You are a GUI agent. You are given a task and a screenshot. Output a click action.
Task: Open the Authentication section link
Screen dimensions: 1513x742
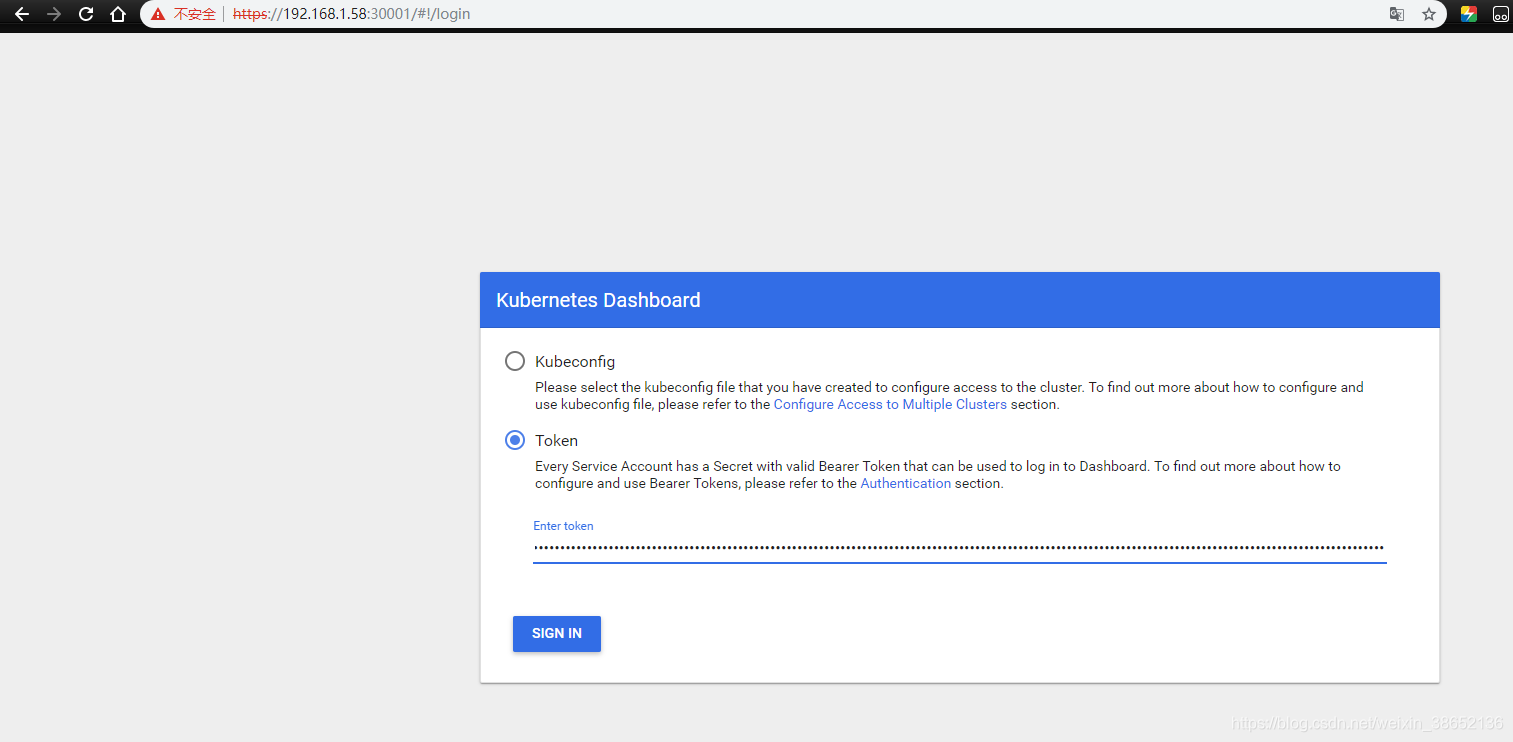click(x=906, y=483)
